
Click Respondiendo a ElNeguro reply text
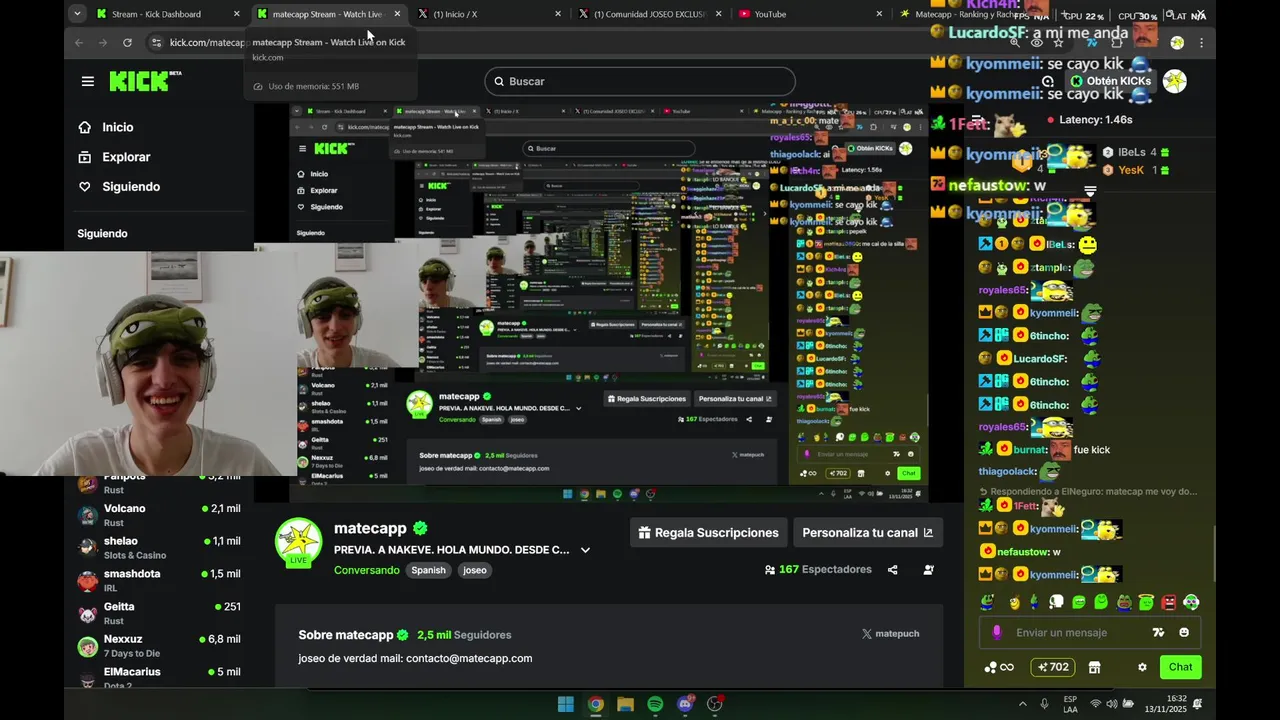[x=1094, y=491]
